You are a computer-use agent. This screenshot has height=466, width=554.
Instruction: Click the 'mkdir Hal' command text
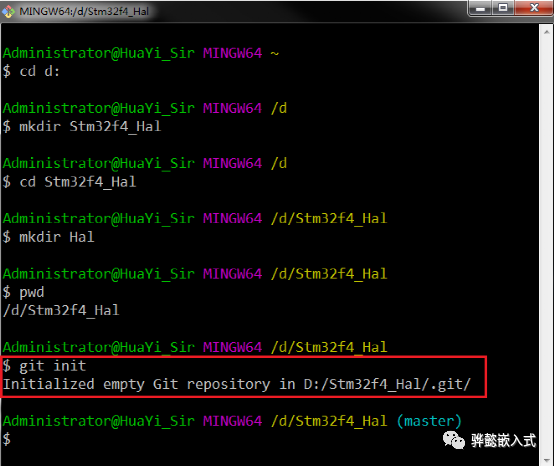tap(57, 237)
